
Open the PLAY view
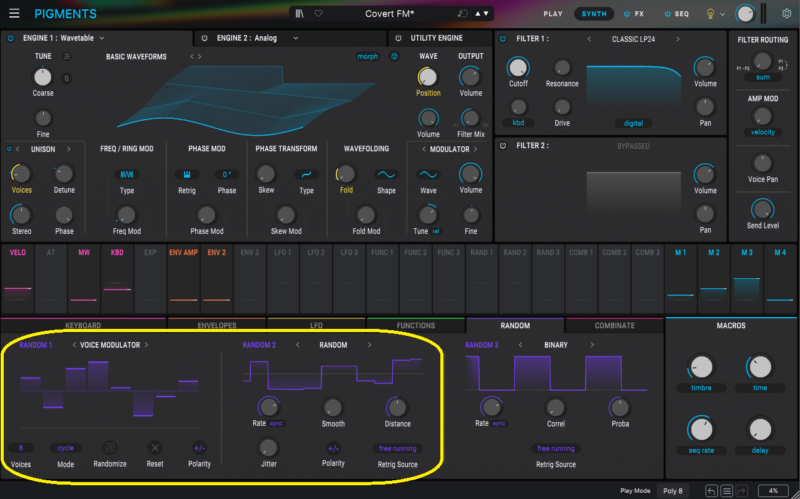(553, 14)
